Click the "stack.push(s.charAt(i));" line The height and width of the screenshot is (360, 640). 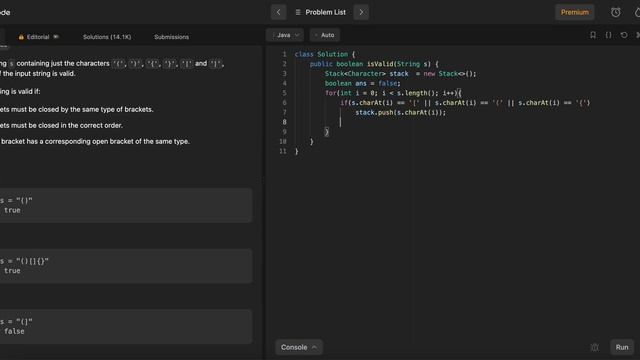pos(400,113)
